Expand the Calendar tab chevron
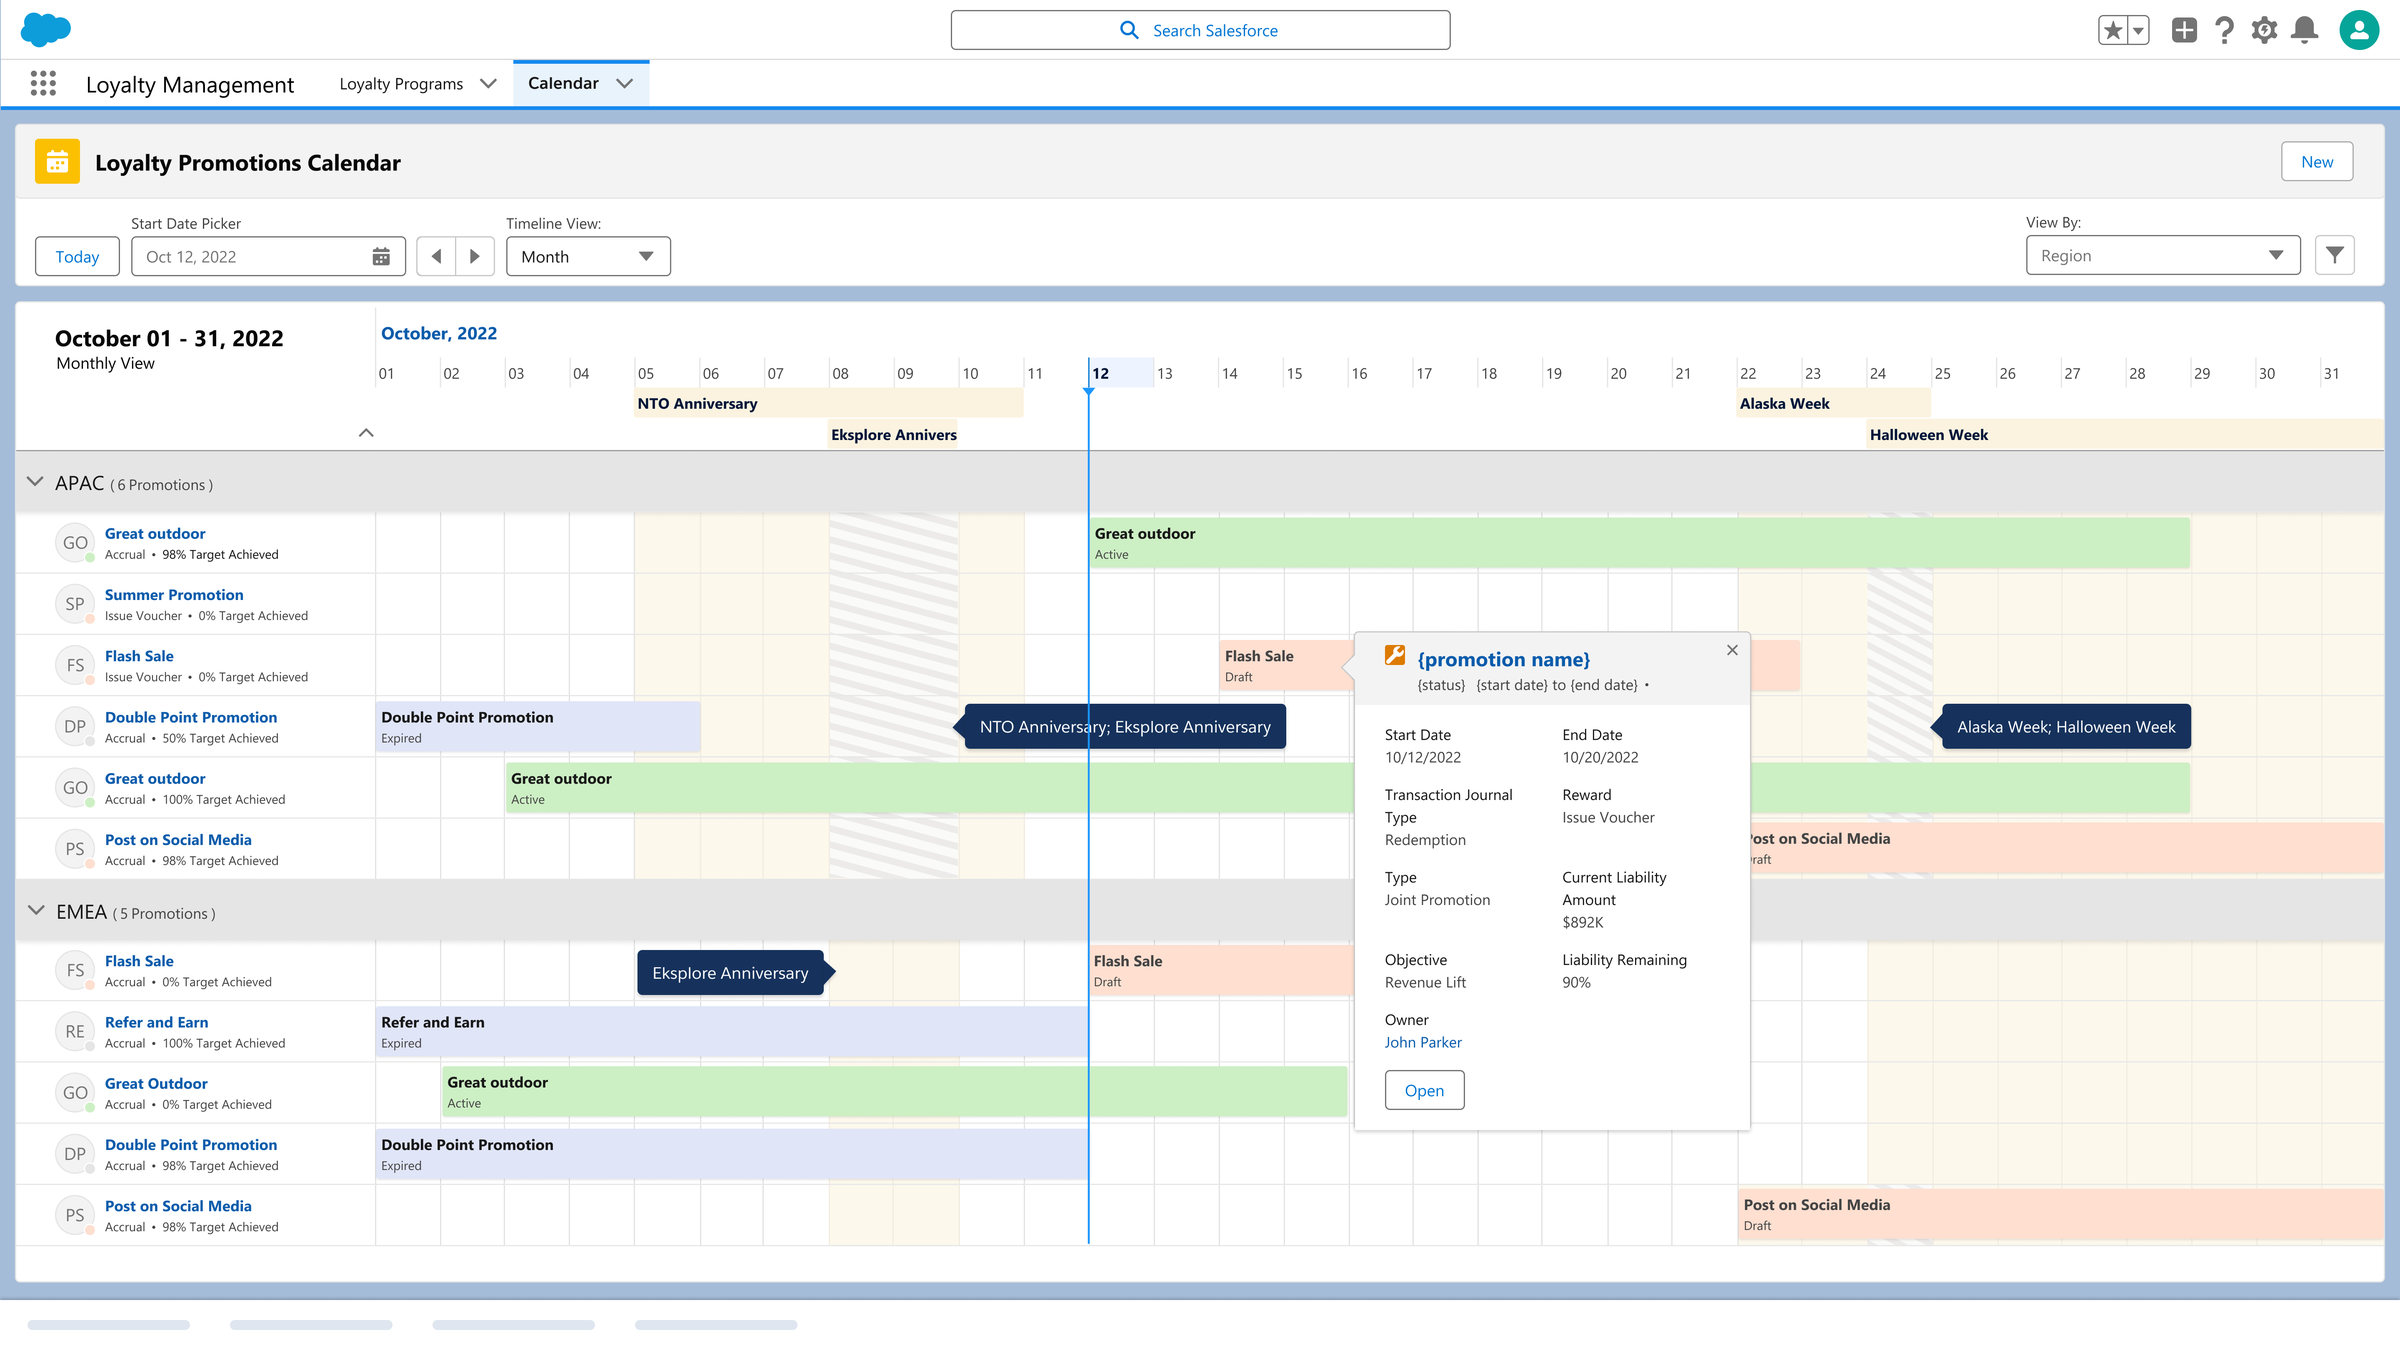 [x=625, y=83]
